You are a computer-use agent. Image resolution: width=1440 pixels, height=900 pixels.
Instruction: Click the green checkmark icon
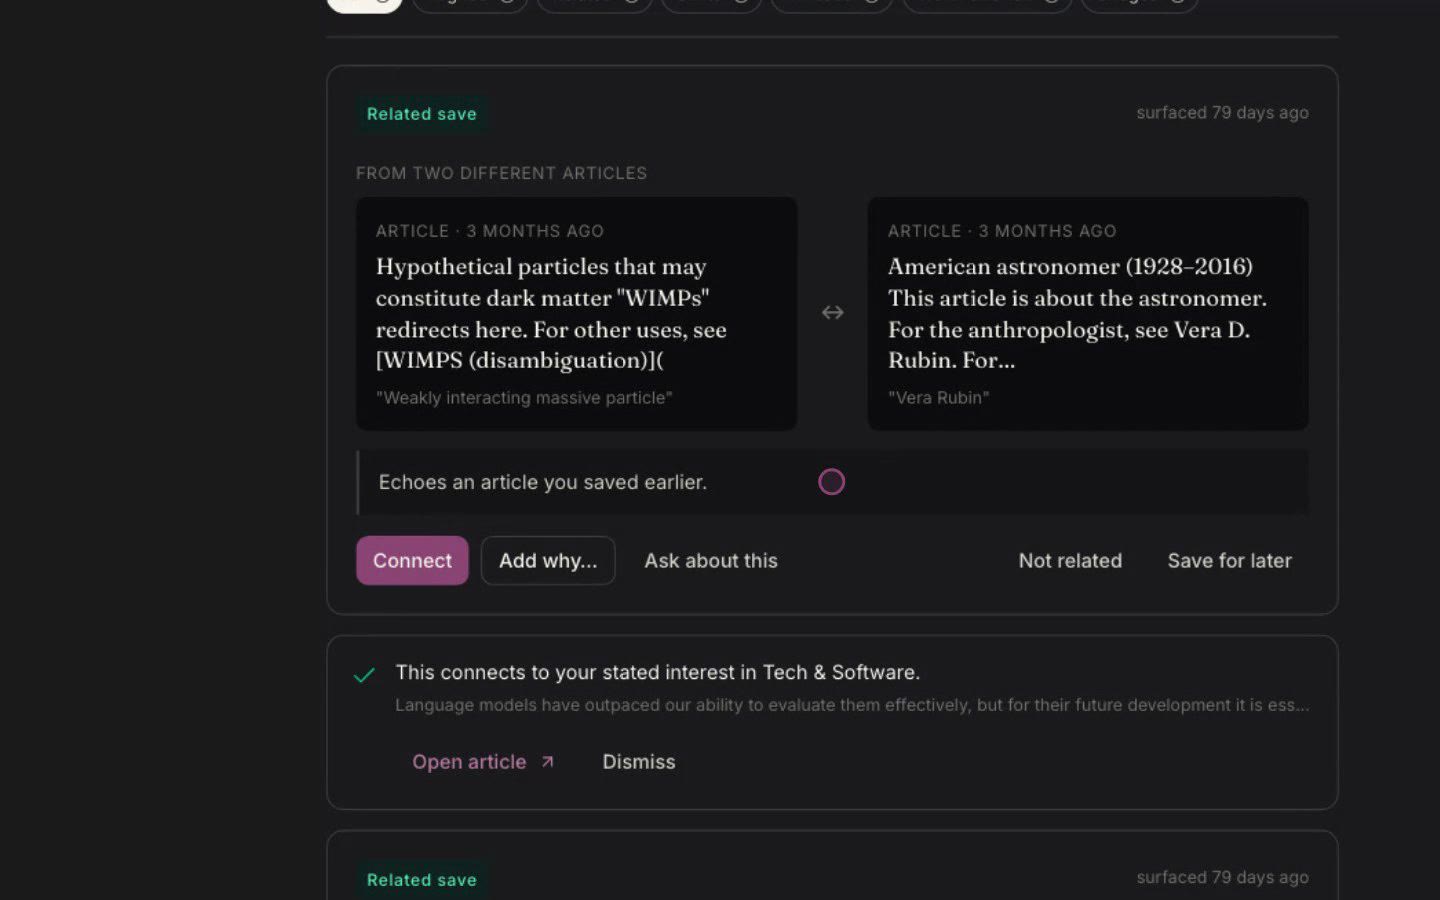tap(364, 675)
